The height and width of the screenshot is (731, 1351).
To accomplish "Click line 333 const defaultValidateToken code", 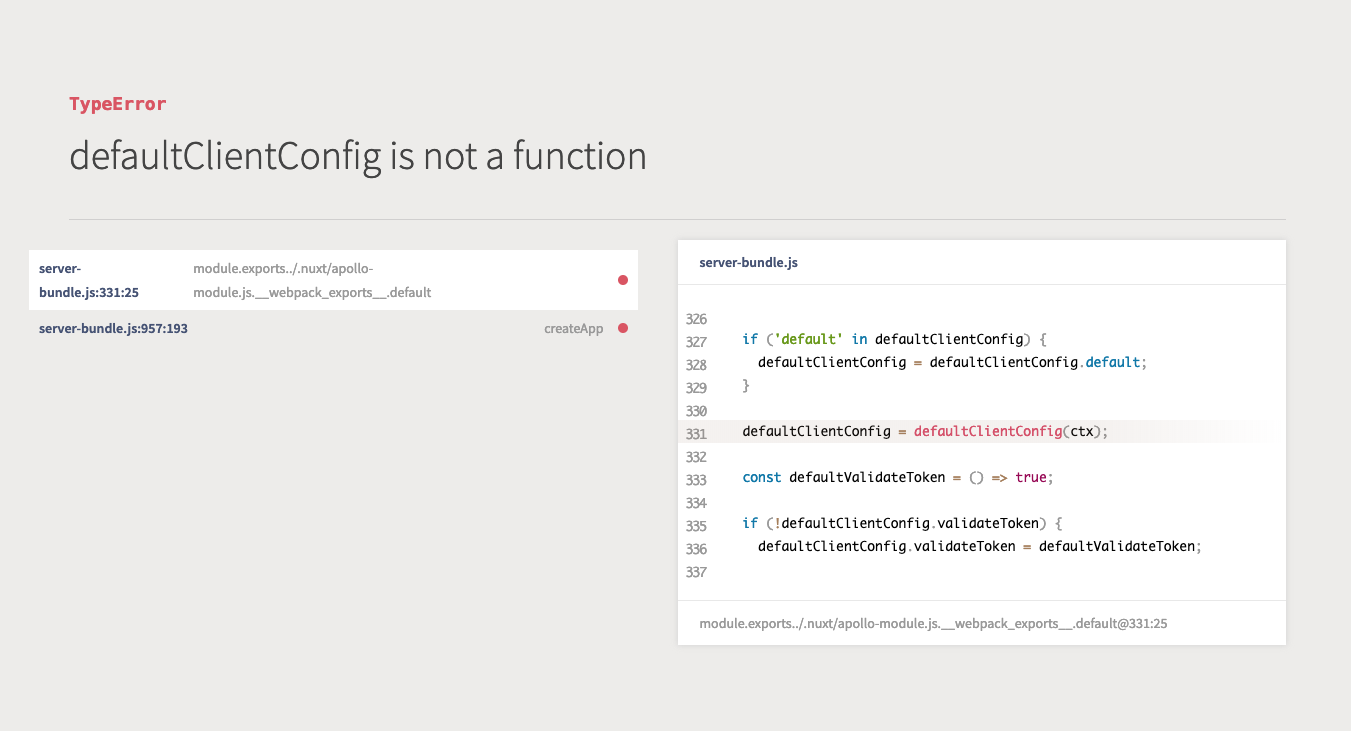I will pos(898,477).
